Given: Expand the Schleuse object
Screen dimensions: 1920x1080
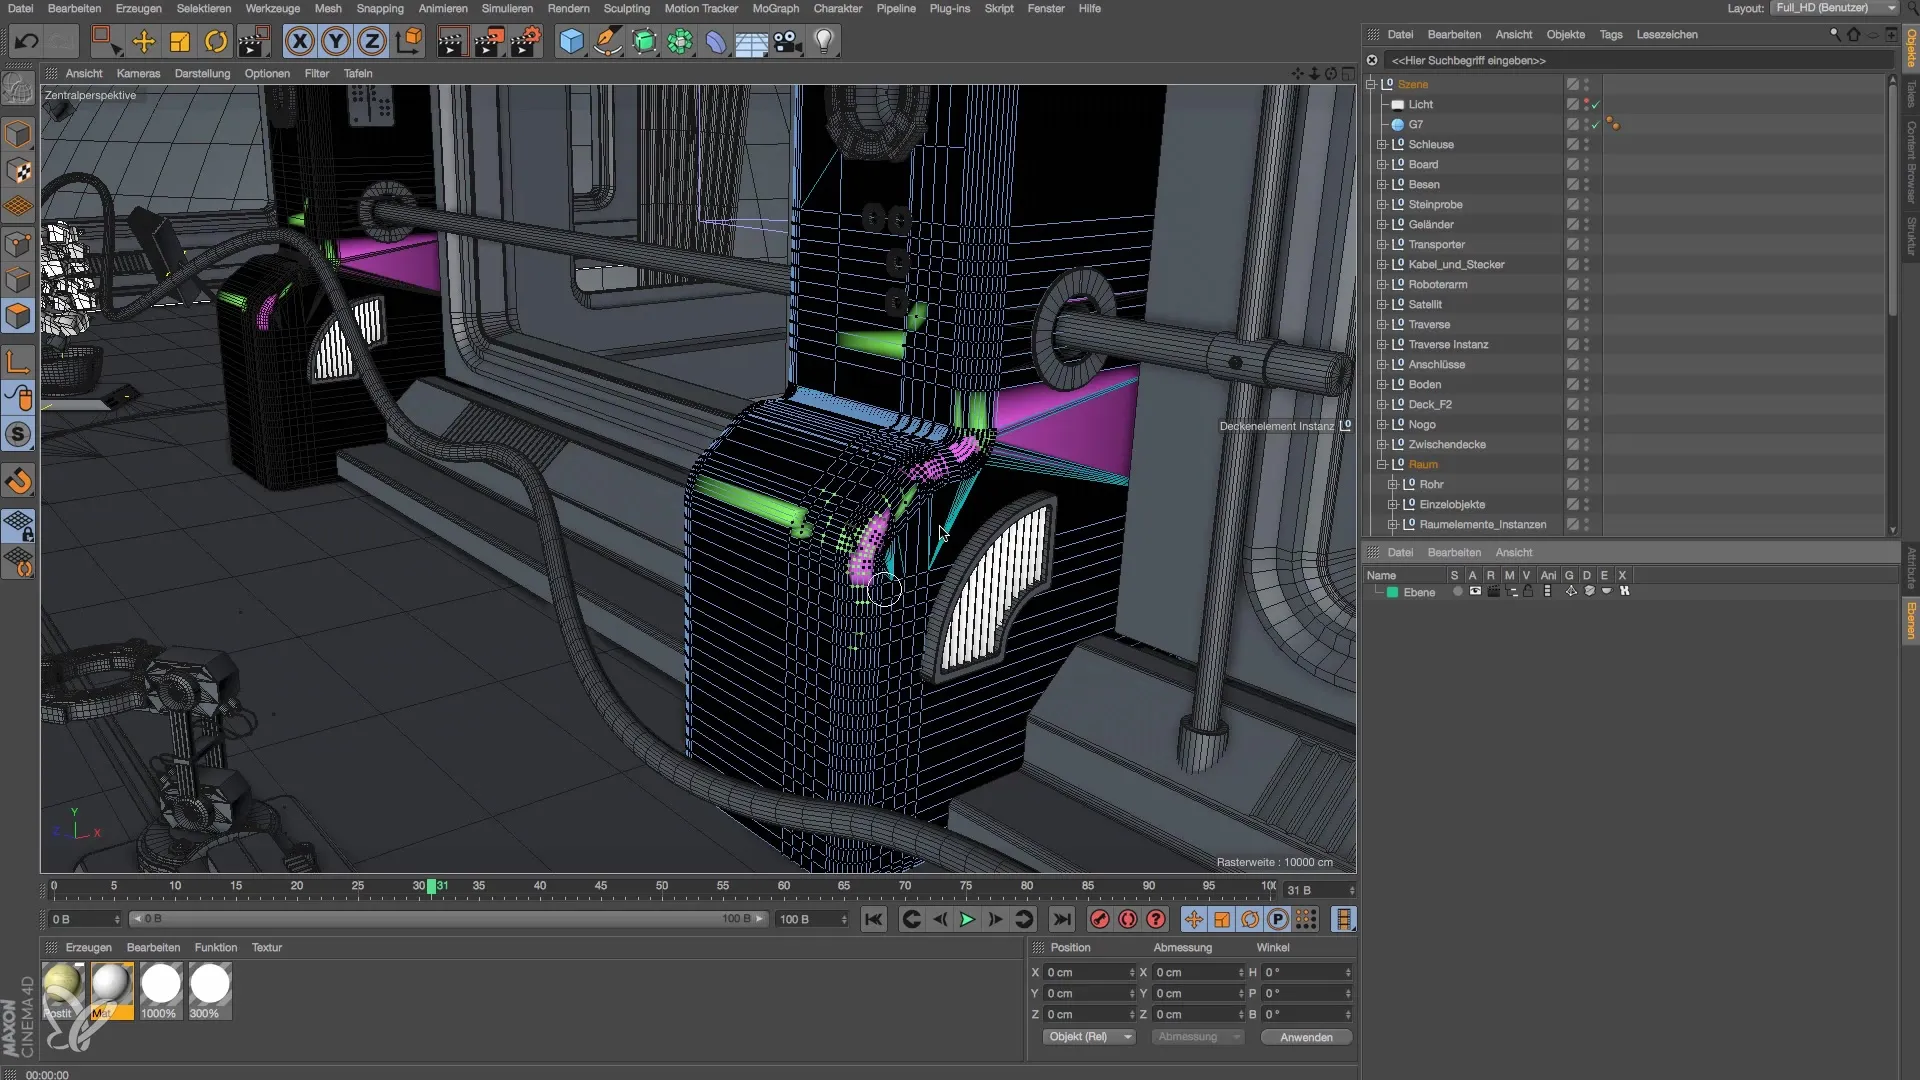Looking at the screenshot, I should tap(1382, 145).
